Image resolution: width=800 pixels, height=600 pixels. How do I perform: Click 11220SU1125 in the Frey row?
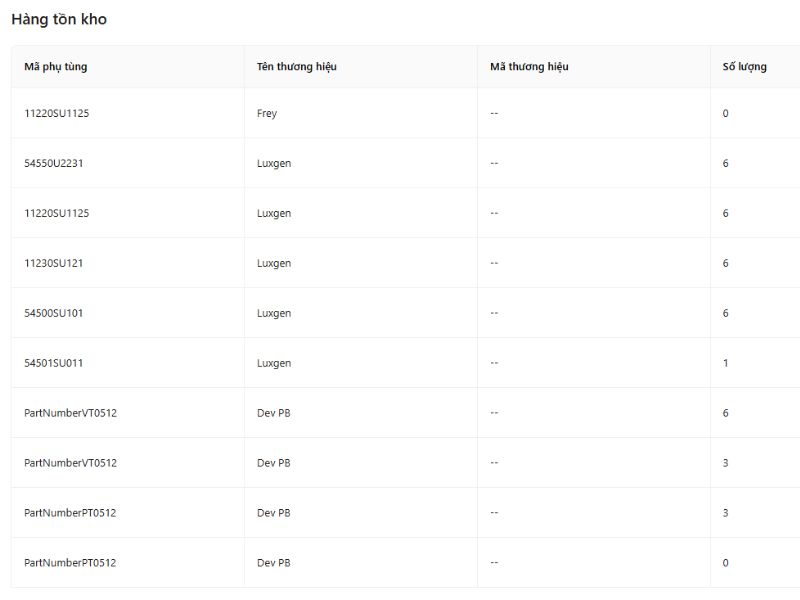pyautogui.click(x=57, y=113)
